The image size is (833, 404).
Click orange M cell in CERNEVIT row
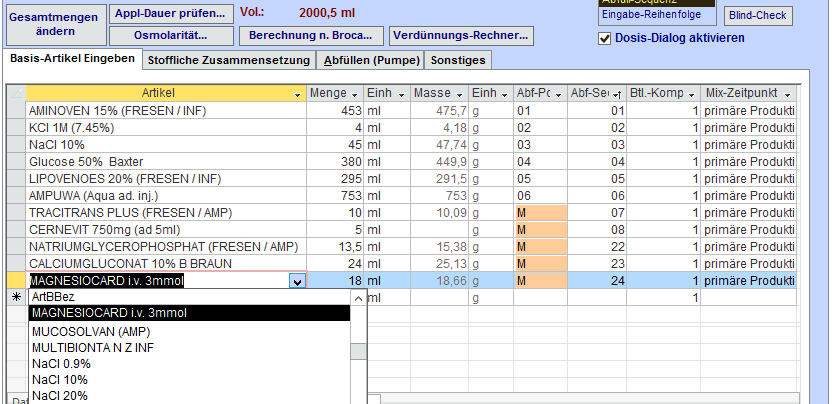(x=540, y=230)
